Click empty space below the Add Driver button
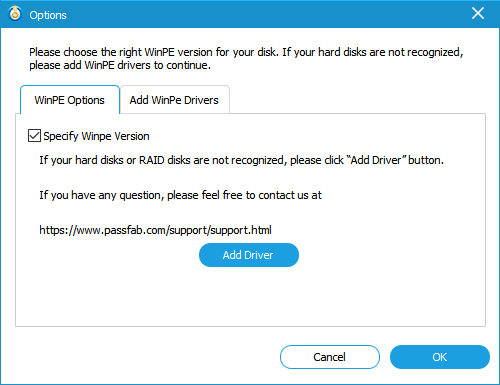Viewport: 500px width, 385px height. (x=249, y=297)
